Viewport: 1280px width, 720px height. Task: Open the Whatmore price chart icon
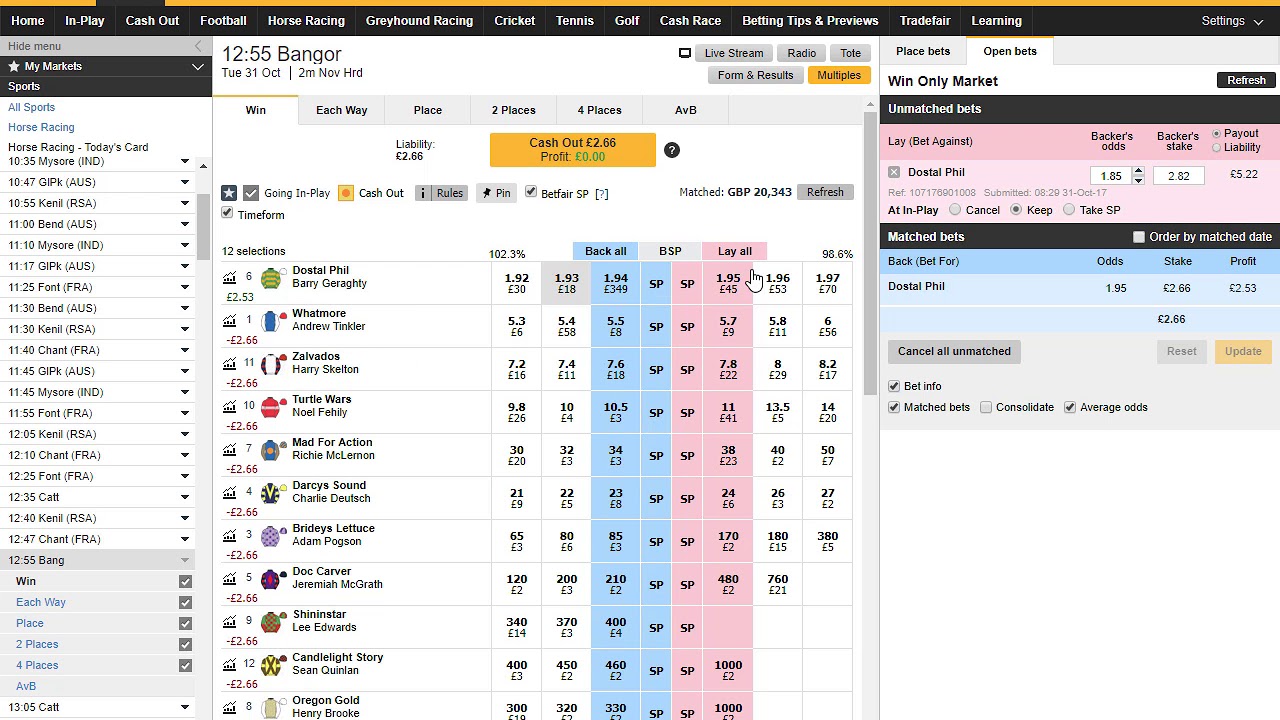pyautogui.click(x=229, y=321)
